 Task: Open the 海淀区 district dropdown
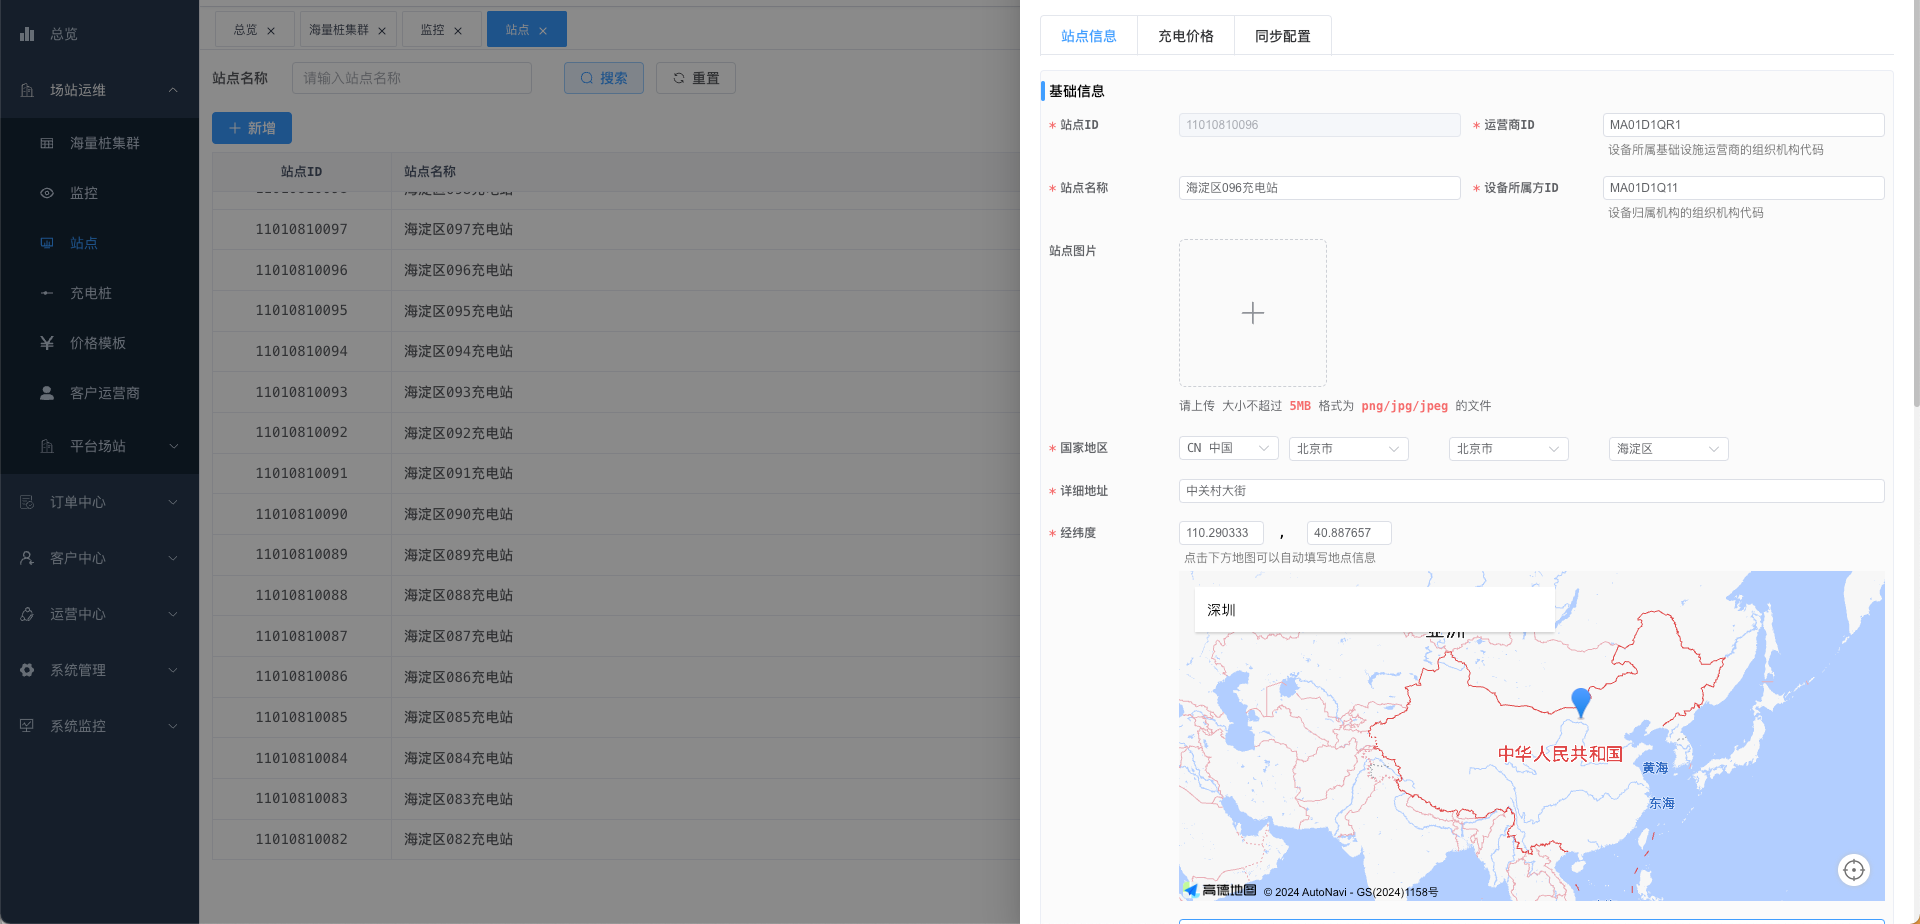[x=1669, y=449]
